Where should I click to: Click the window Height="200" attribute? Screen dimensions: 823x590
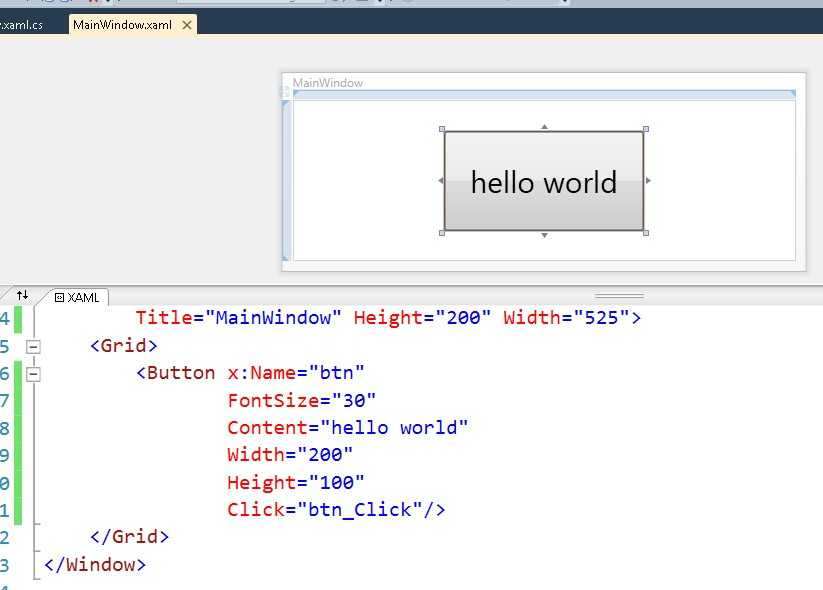click(423, 318)
